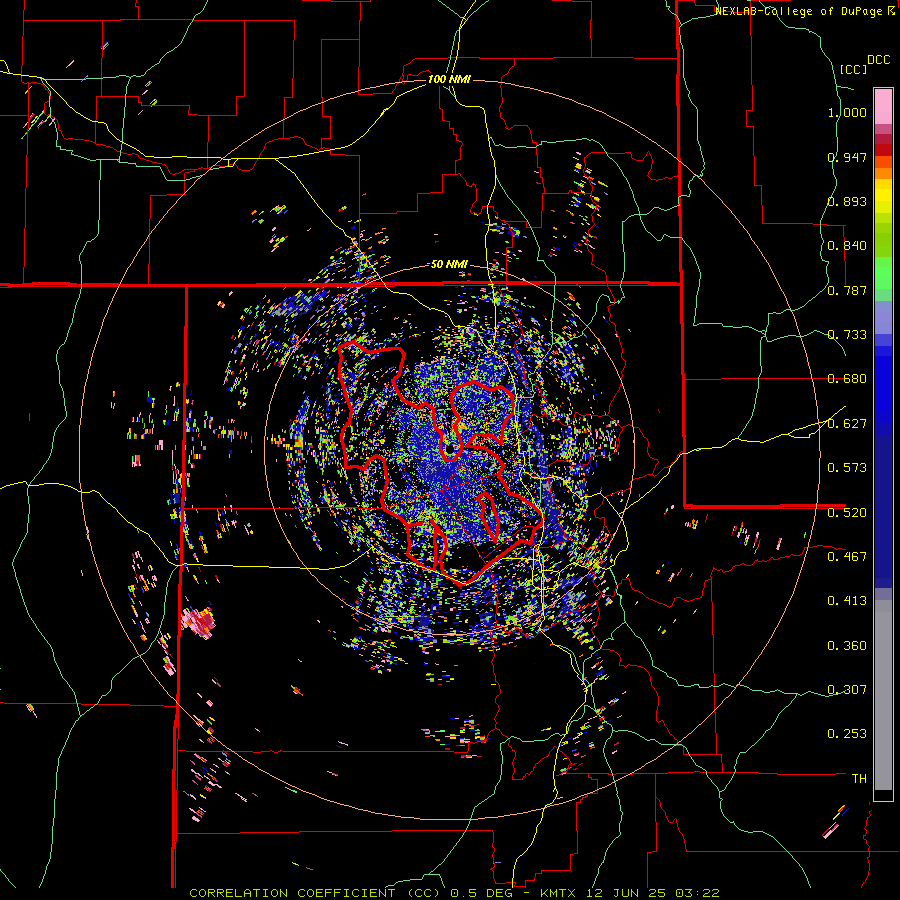This screenshot has height=900, width=900.
Task: Click the [CC] units label
Action: (x=854, y=69)
